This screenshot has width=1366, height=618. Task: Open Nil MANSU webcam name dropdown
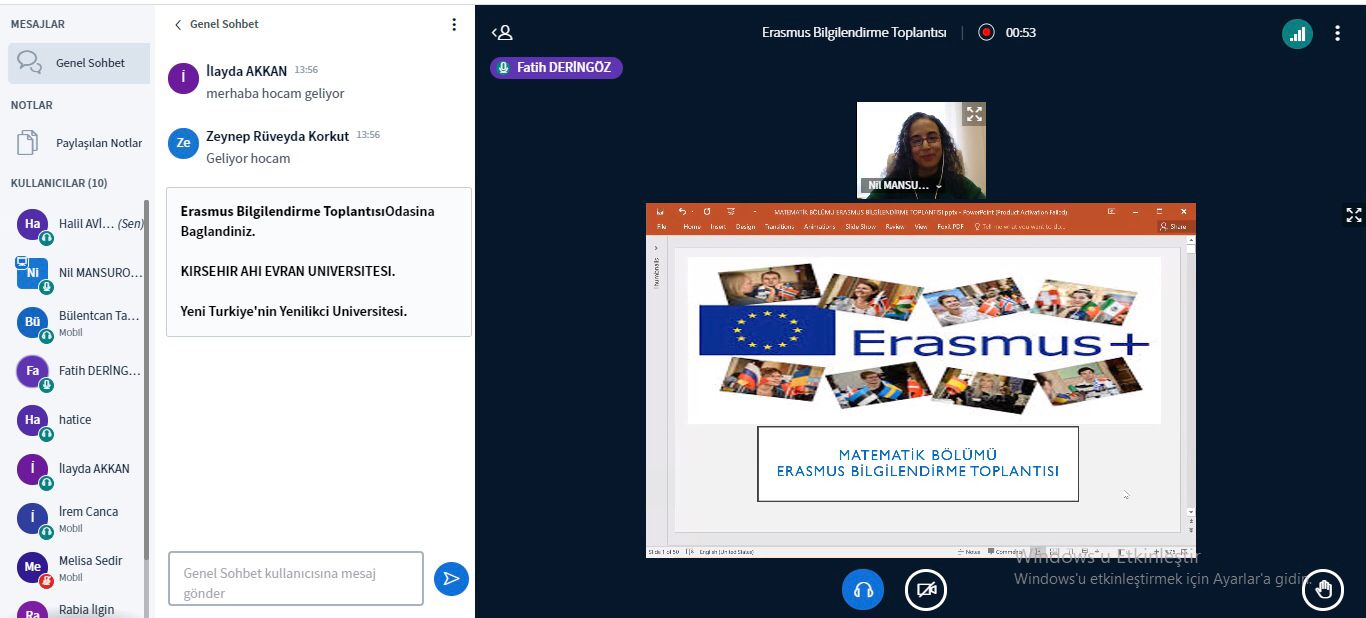click(x=938, y=186)
